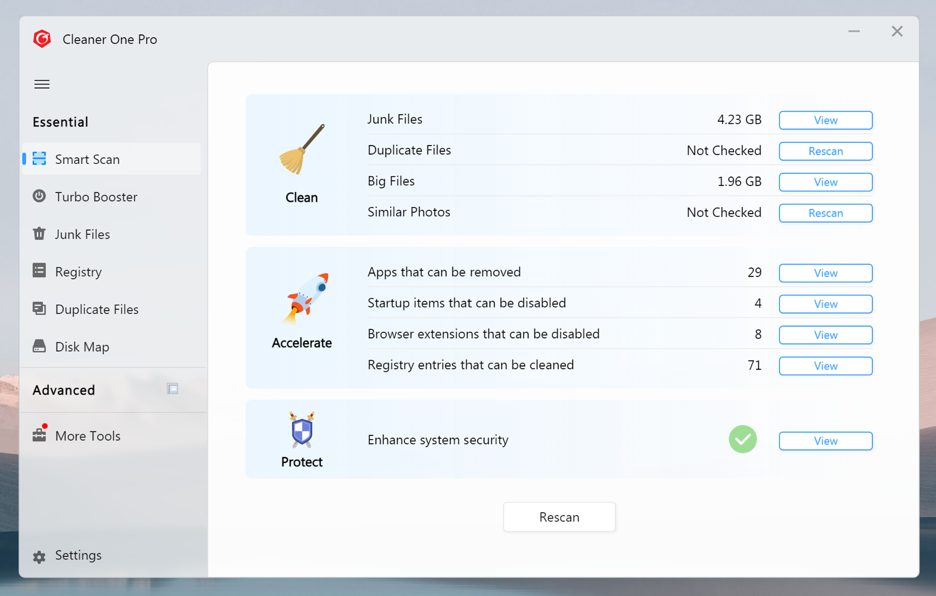Rescan Duplicate Files row

825,151
